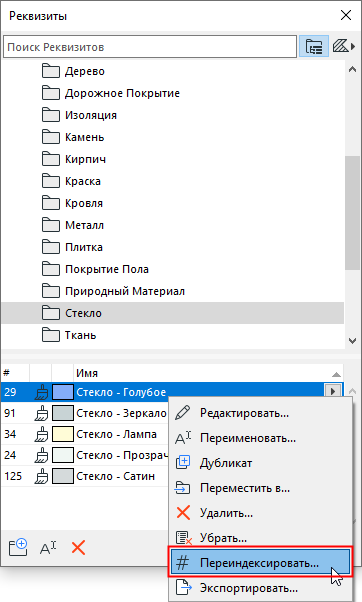Image resolution: width=362 pixels, height=602 pixels.
Task: Select the Краска folder
Action: click(x=172, y=181)
